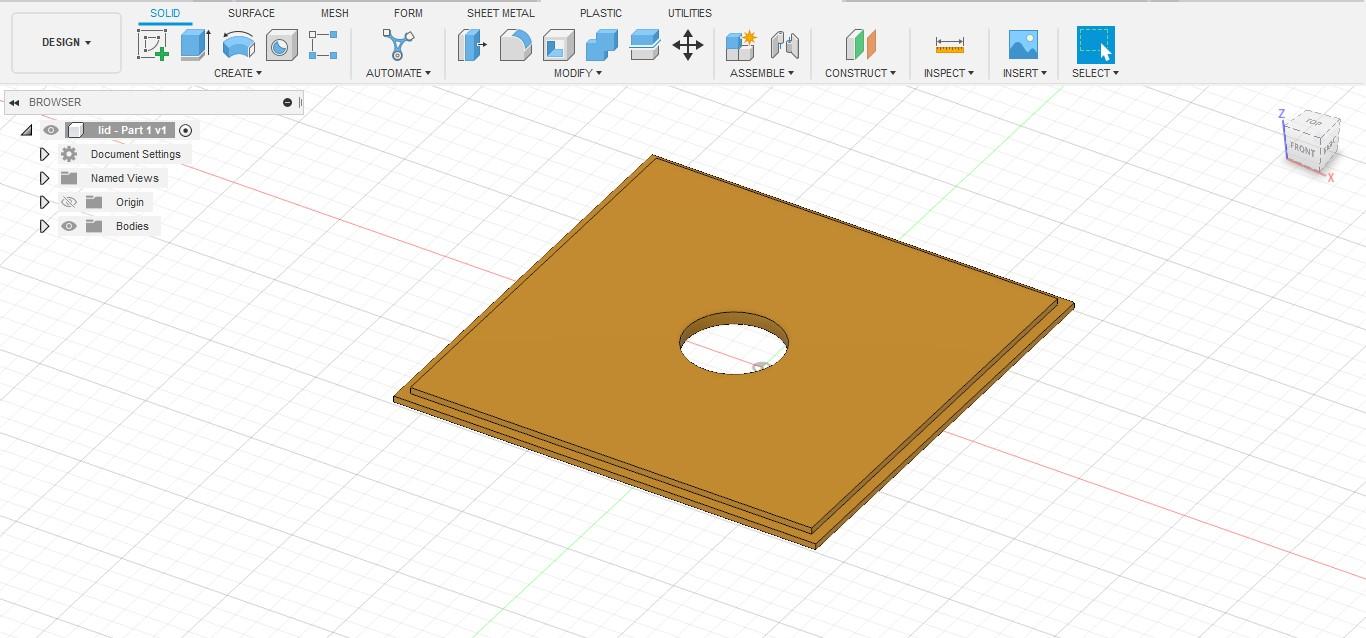1366x638 pixels.
Task: Switch to the PLASTIC tab
Action: [x=601, y=13]
